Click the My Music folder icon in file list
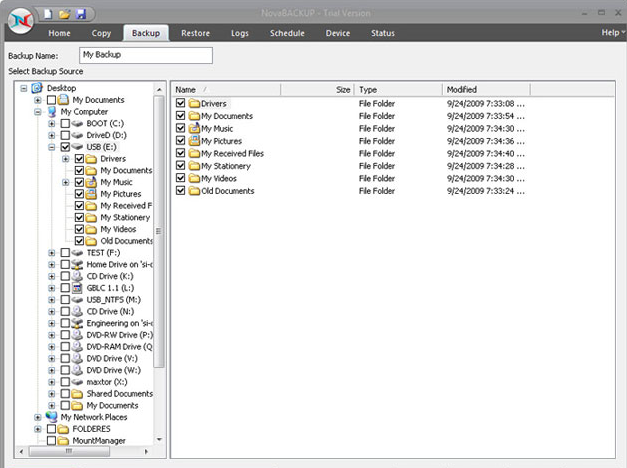The height and width of the screenshot is (468, 627). [194, 128]
